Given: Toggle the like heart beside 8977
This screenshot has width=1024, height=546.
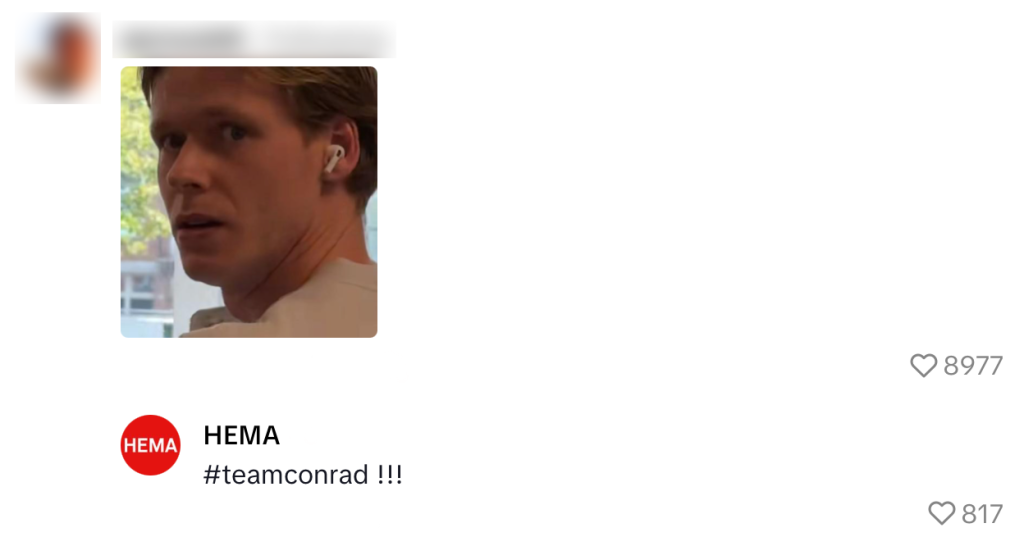Looking at the screenshot, I should [x=923, y=366].
